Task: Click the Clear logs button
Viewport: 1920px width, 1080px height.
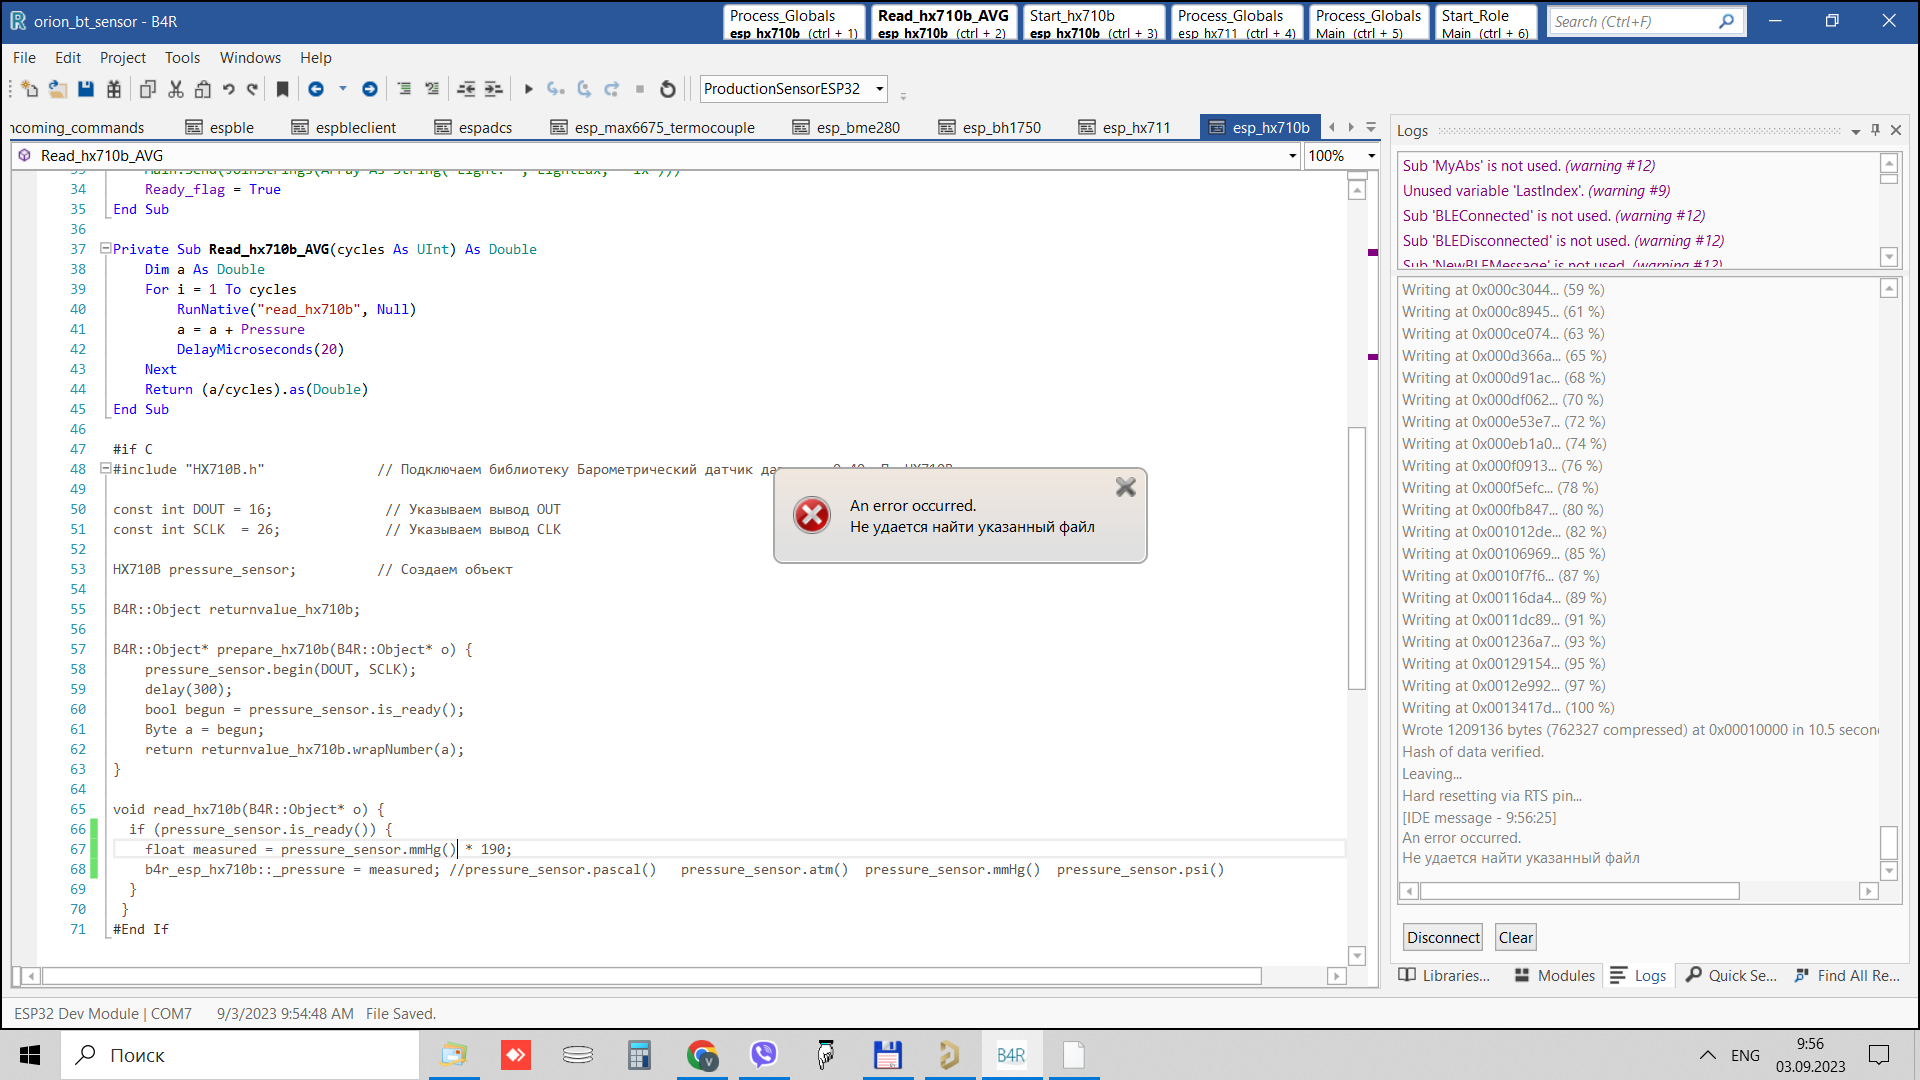Action: coord(1515,938)
